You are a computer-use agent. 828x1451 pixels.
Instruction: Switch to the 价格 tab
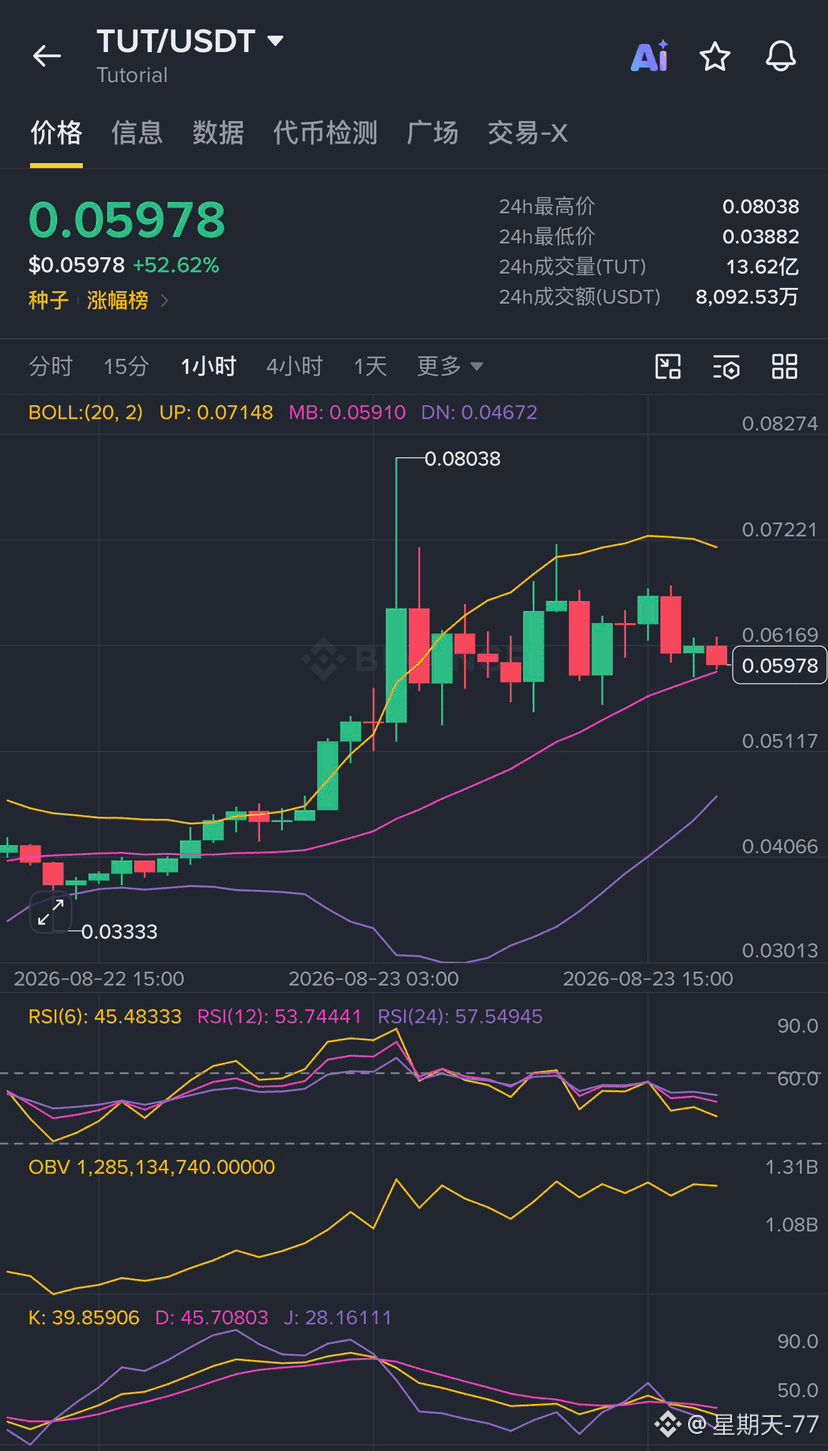pos(56,132)
